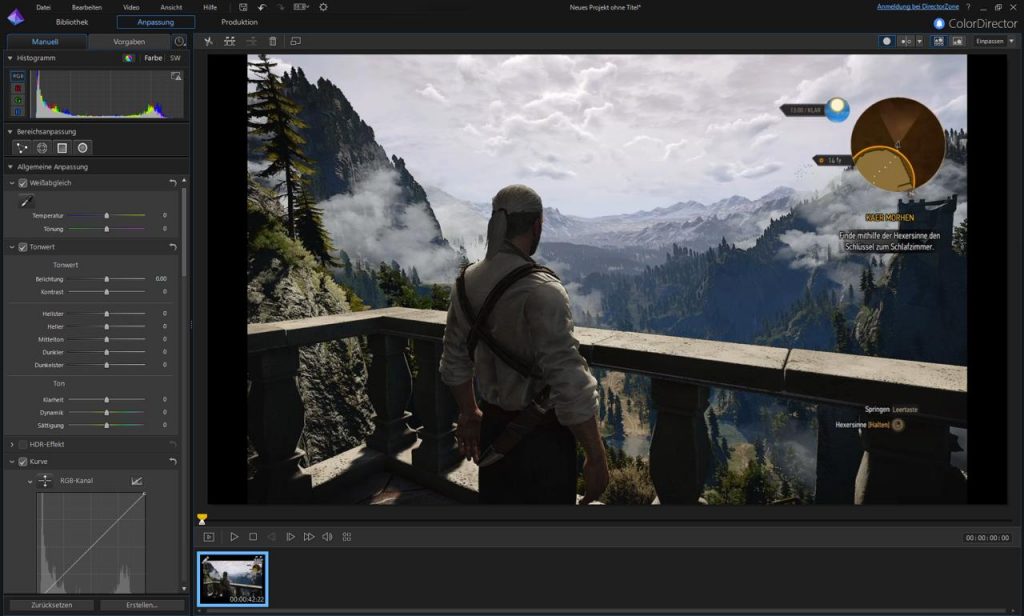
Task: Click the Belichtung slider handle
Action: tap(106, 279)
